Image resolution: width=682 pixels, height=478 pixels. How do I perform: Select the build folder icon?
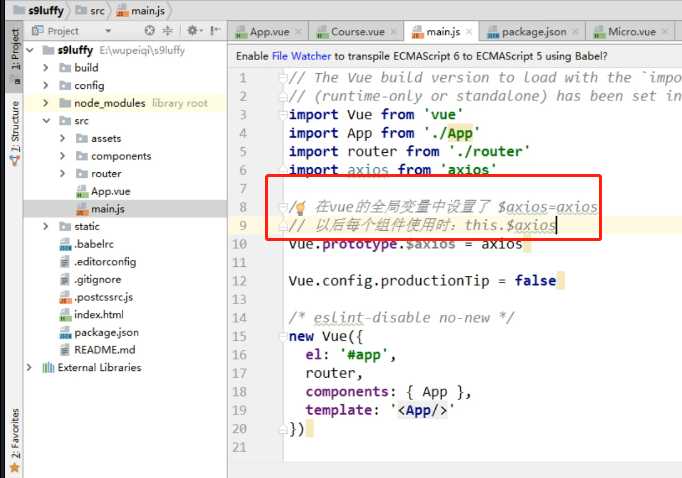pos(65,67)
